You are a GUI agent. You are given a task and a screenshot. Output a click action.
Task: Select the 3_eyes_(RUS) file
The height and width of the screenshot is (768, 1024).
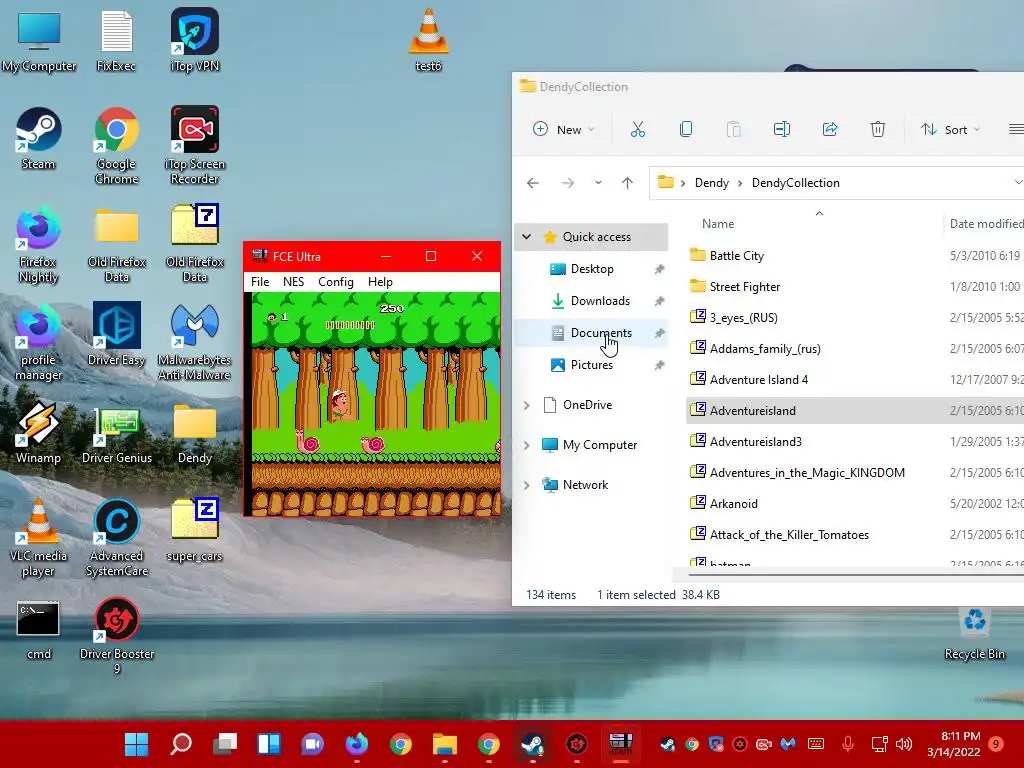[743, 317]
